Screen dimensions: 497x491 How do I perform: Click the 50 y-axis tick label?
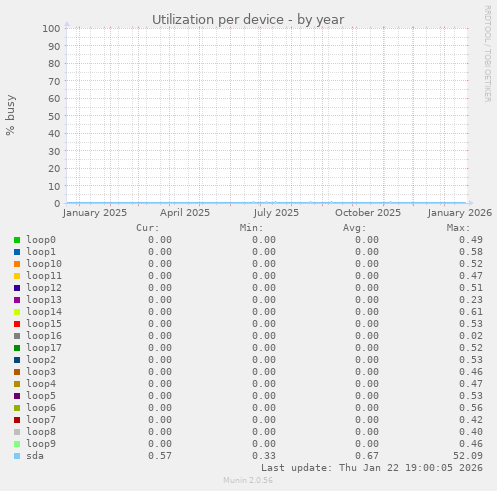tap(54, 116)
